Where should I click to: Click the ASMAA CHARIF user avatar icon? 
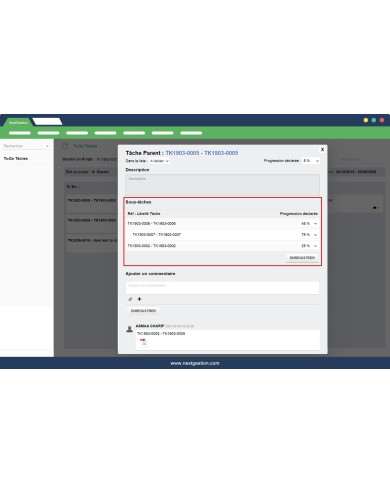(x=130, y=329)
